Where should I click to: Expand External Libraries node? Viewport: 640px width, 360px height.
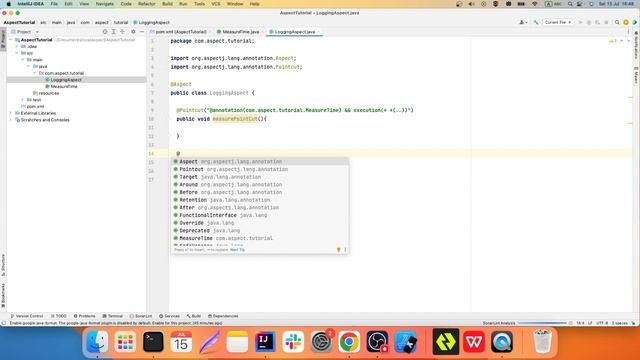(11, 113)
